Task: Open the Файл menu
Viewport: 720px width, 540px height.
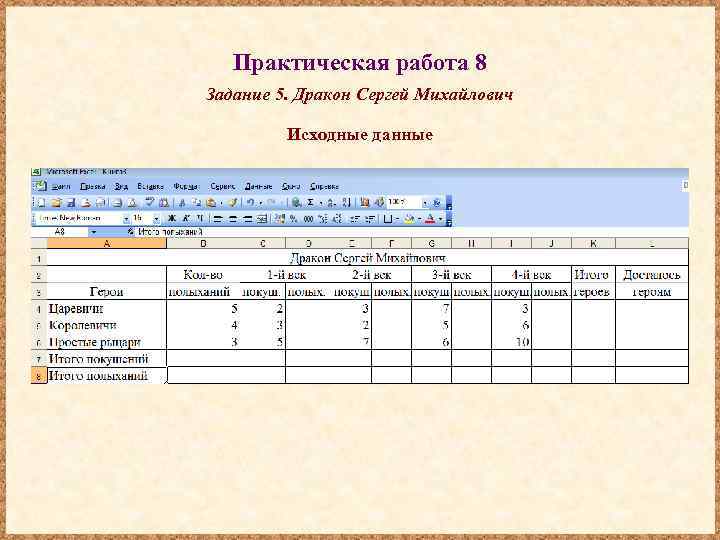Action: (x=61, y=186)
